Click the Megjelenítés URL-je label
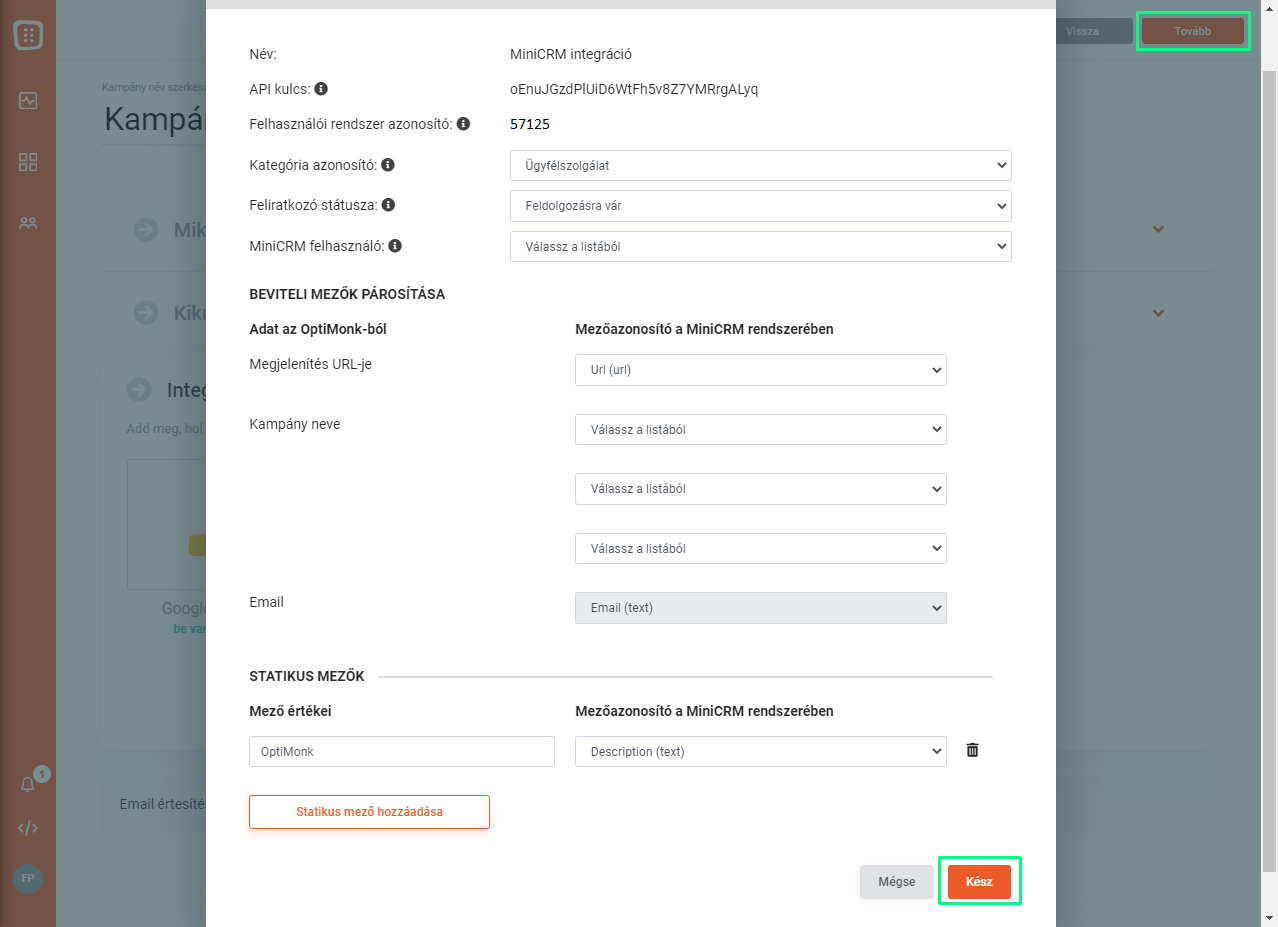This screenshot has width=1278, height=927. (x=310, y=364)
